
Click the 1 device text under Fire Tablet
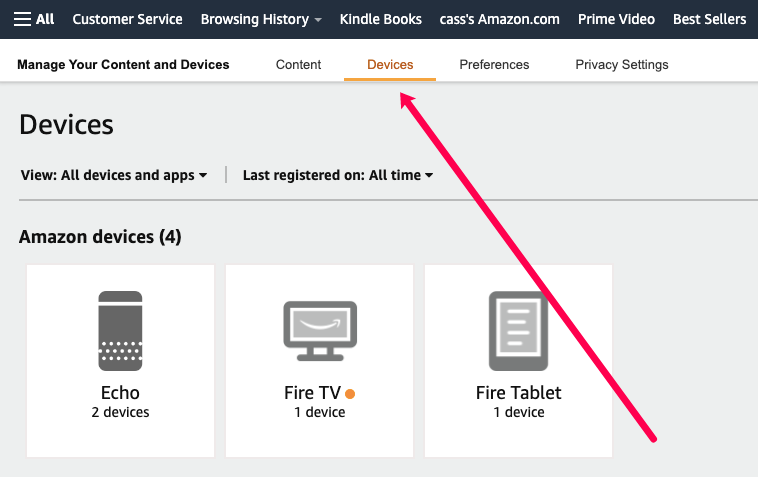point(519,412)
